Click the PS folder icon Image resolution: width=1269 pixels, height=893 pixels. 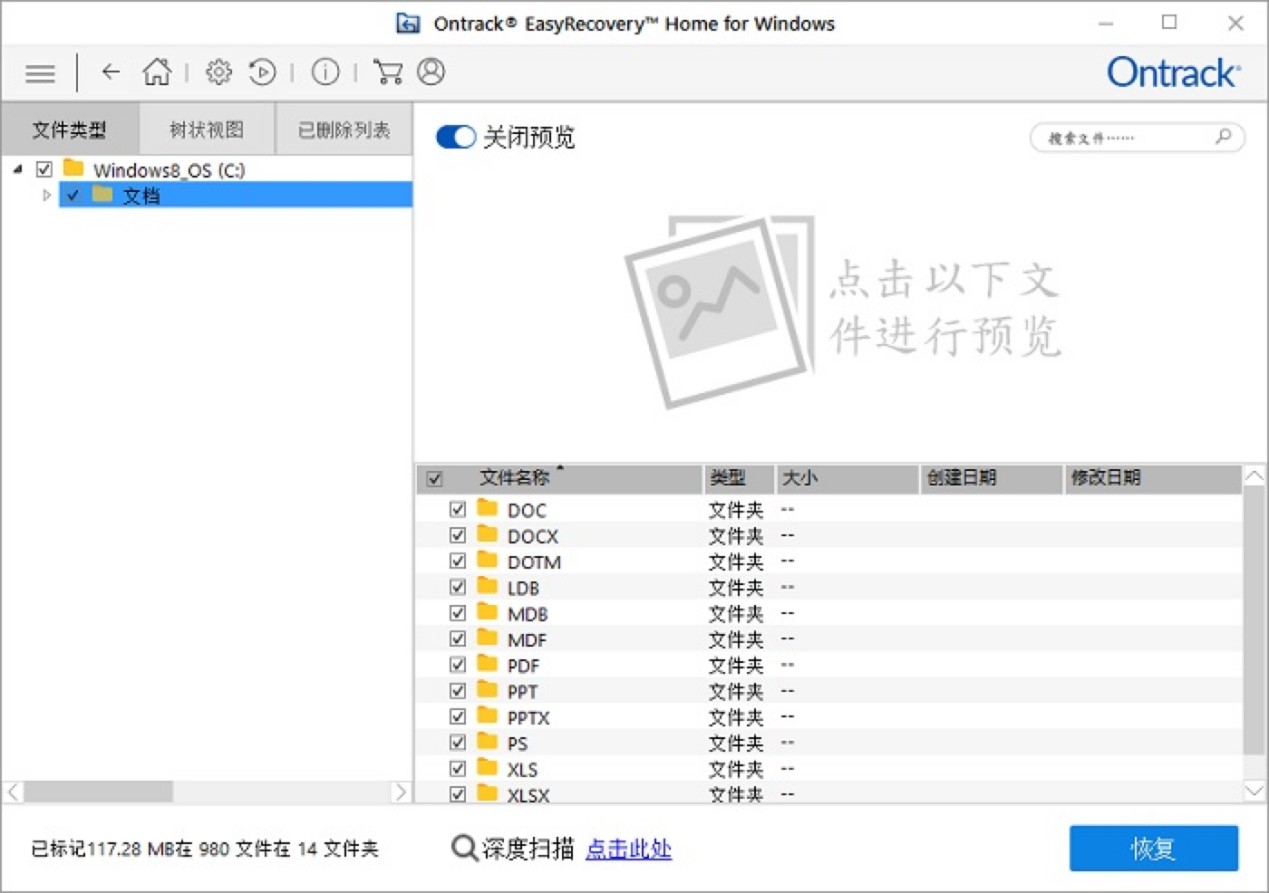click(488, 742)
